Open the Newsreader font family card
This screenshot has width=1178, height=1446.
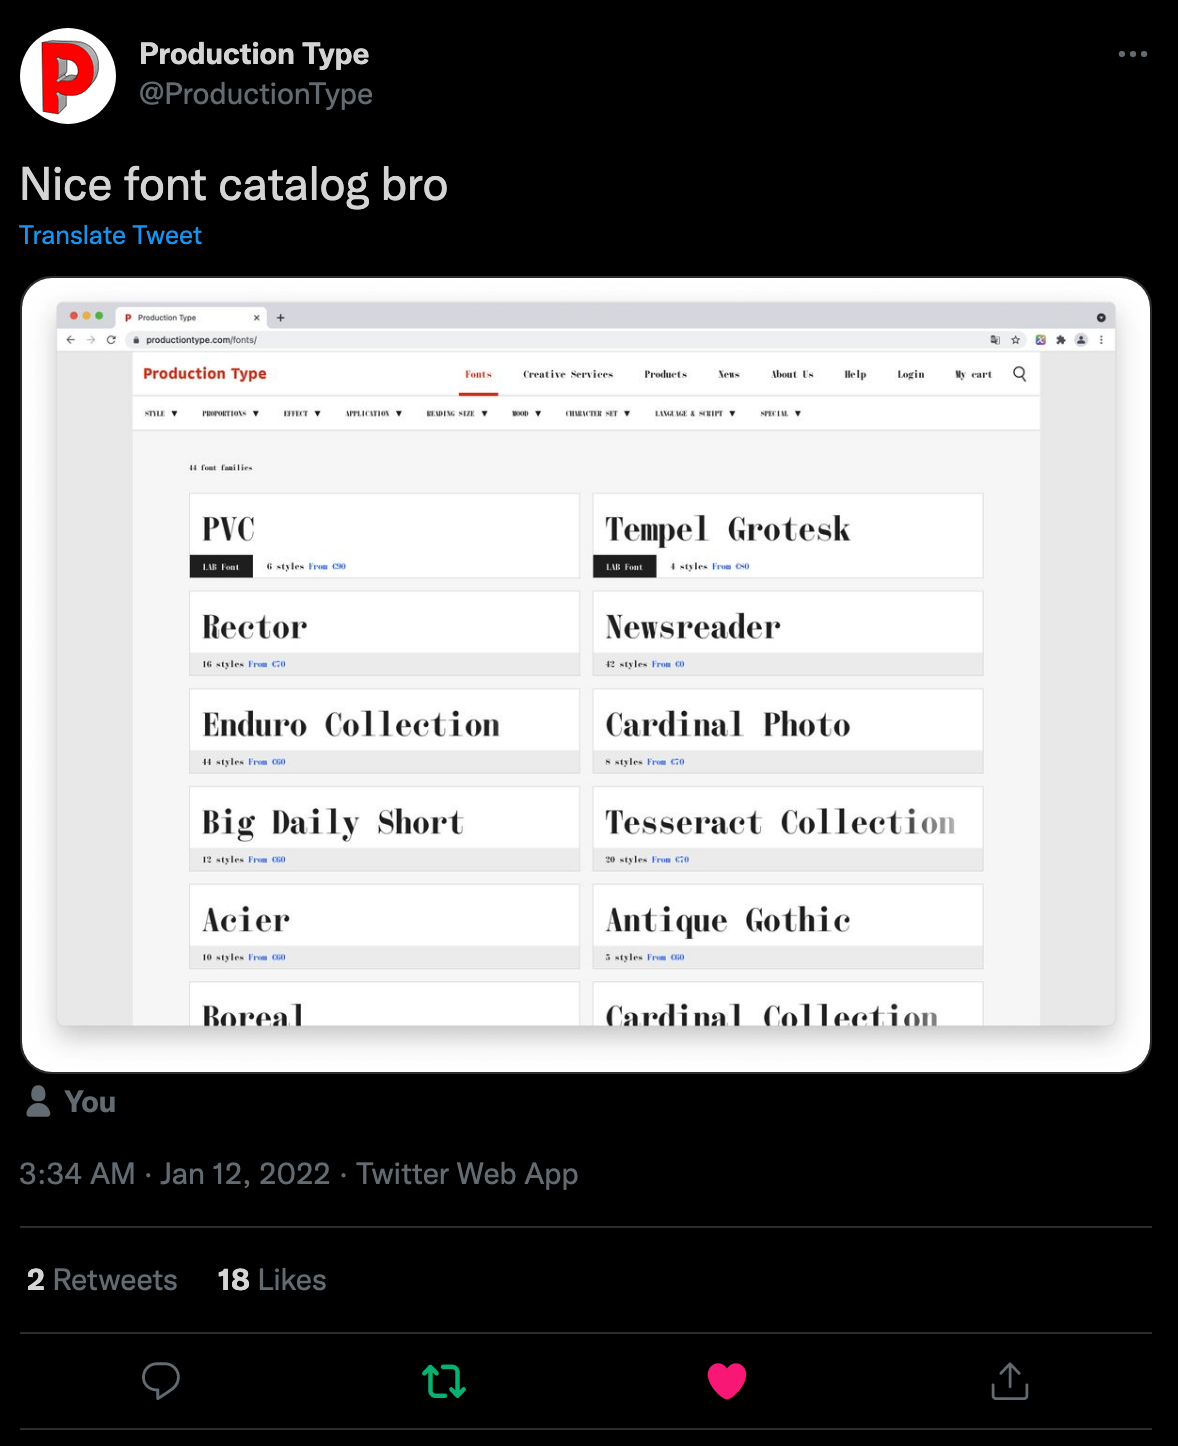(x=788, y=634)
